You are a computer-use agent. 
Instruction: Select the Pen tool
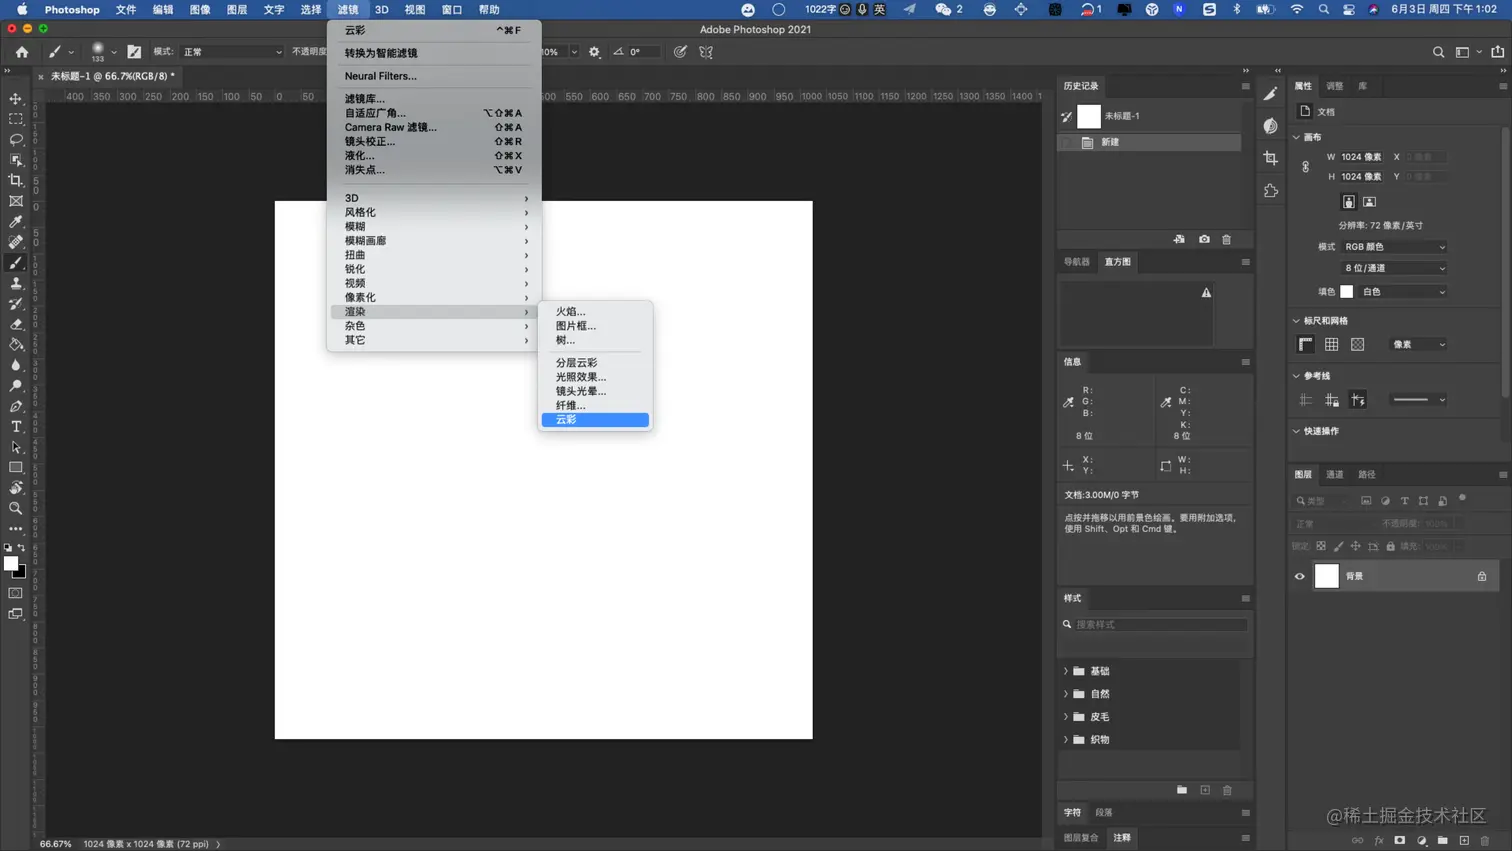click(16, 406)
